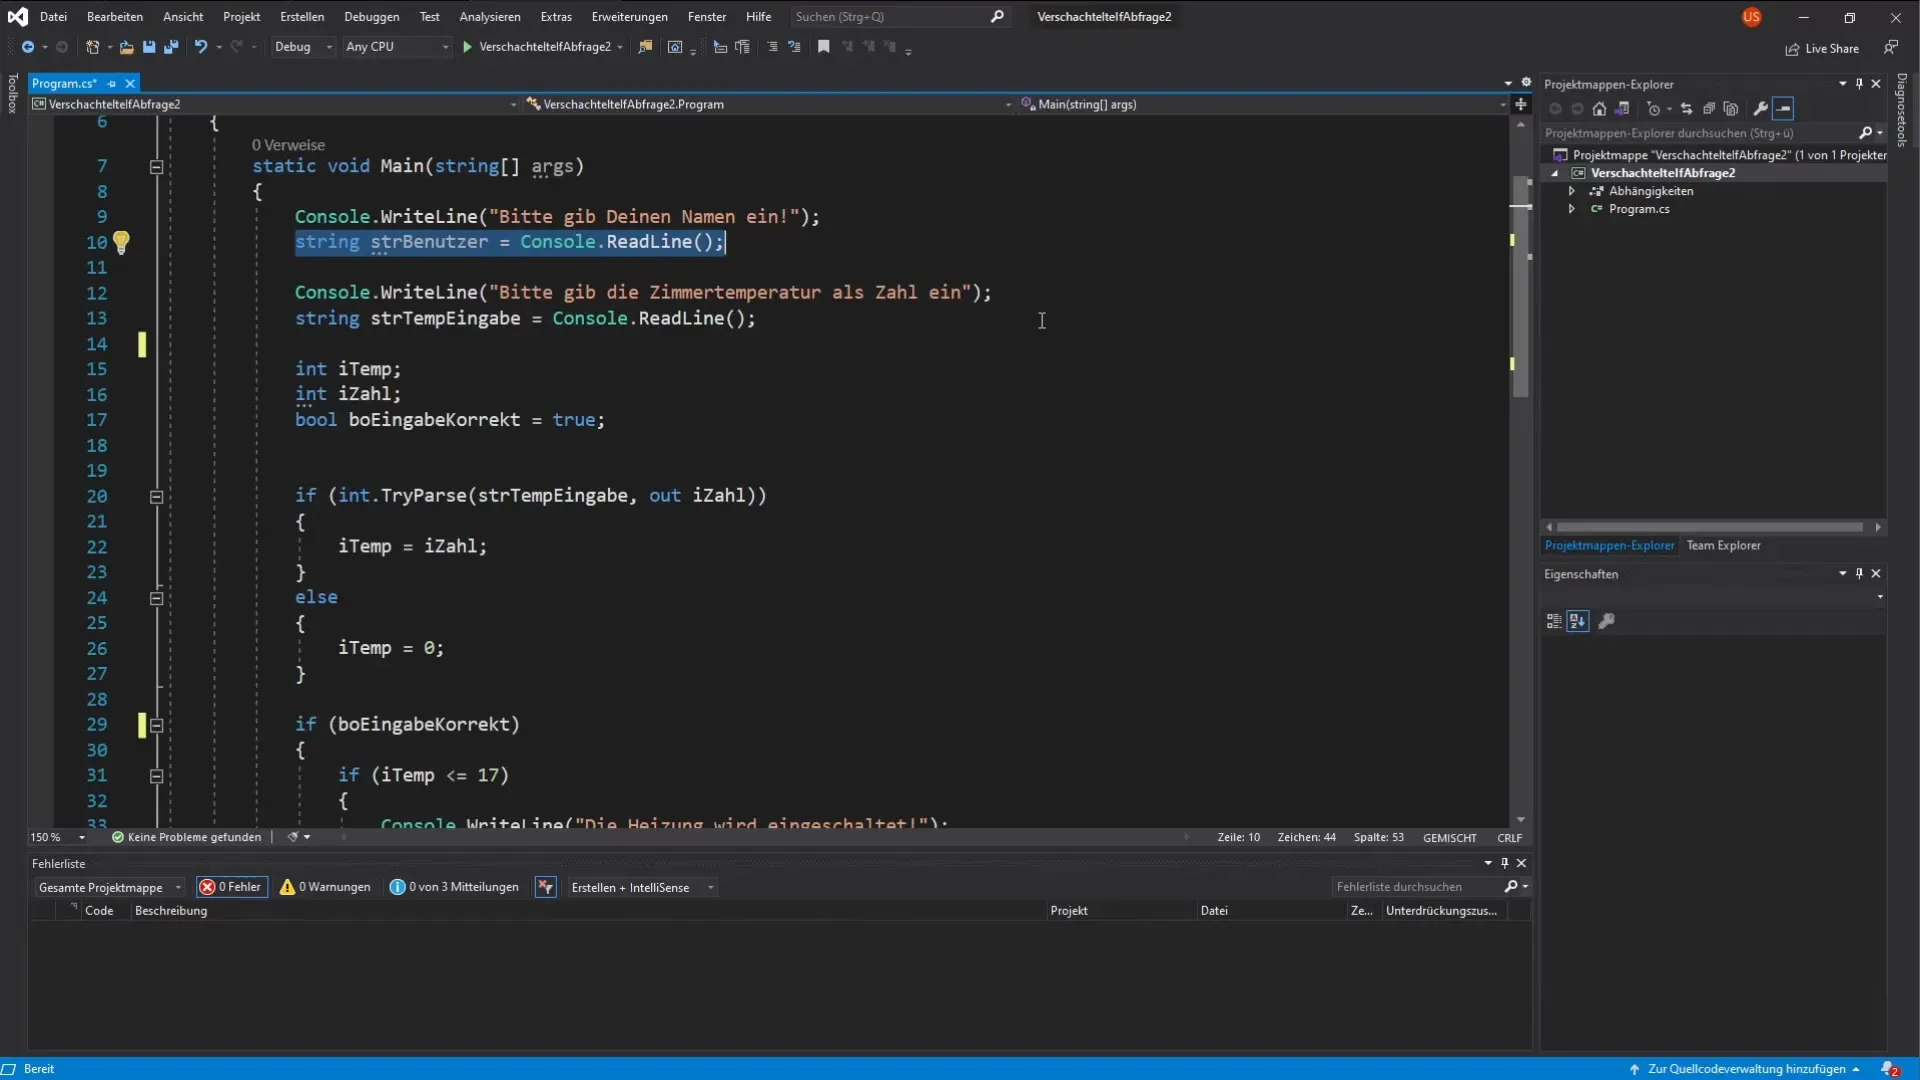Open the Bearbeiten menu
Image resolution: width=1920 pixels, height=1080 pixels.
tap(115, 17)
